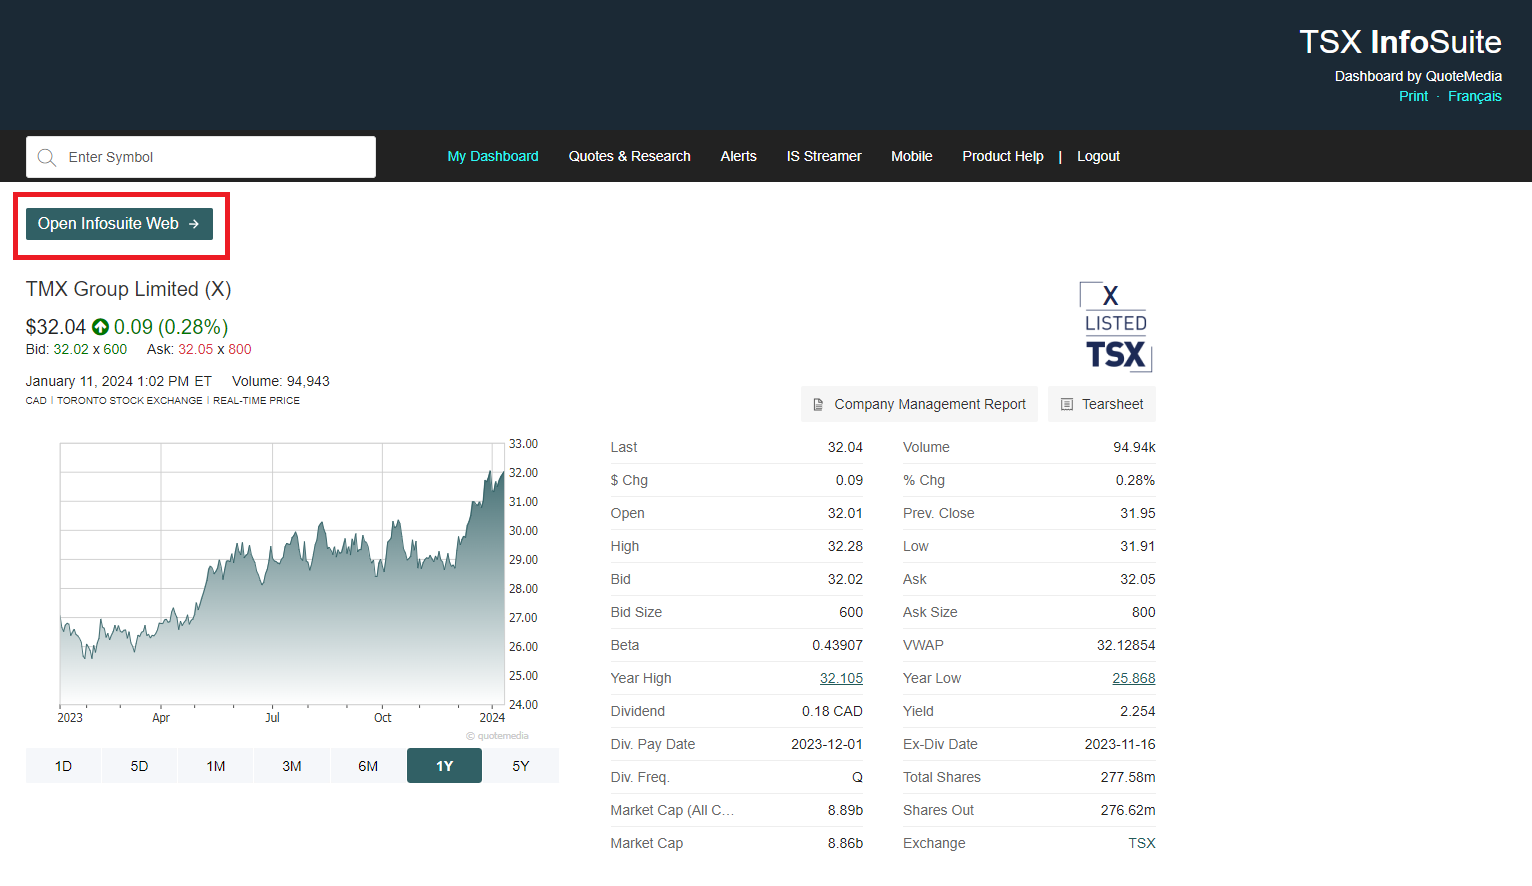
Task: Click the Open Infosuite Web button
Action: click(119, 224)
